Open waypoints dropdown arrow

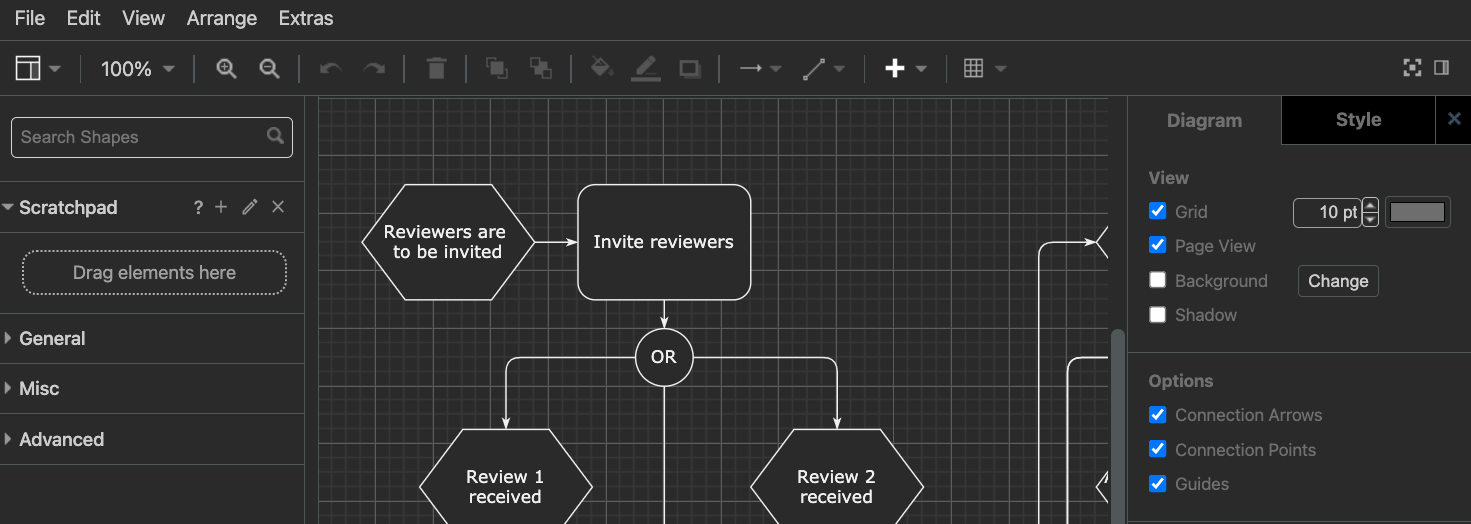point(839,69)
